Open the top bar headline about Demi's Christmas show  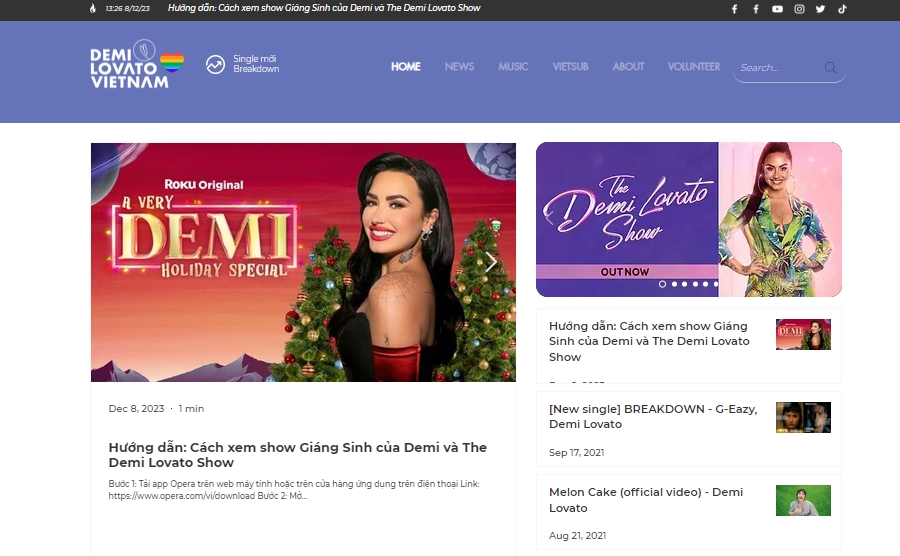[324, 8]
